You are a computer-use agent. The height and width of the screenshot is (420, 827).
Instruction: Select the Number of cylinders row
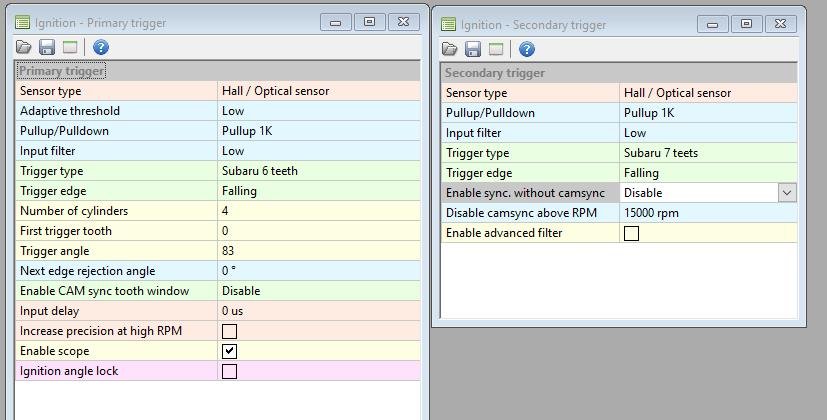pos(116,211)
